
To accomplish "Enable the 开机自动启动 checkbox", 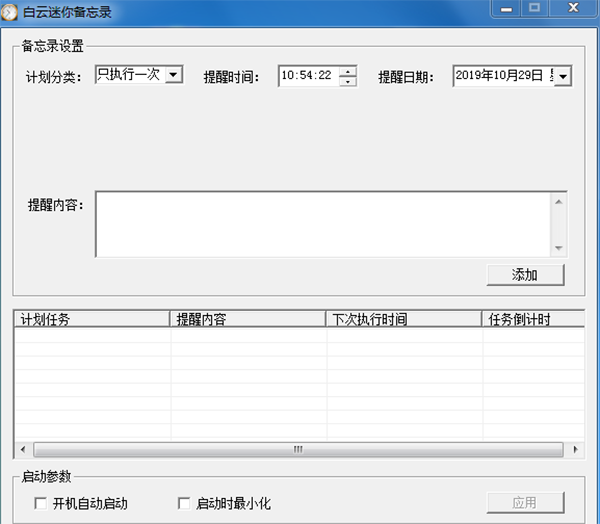I will coord(41,503).
